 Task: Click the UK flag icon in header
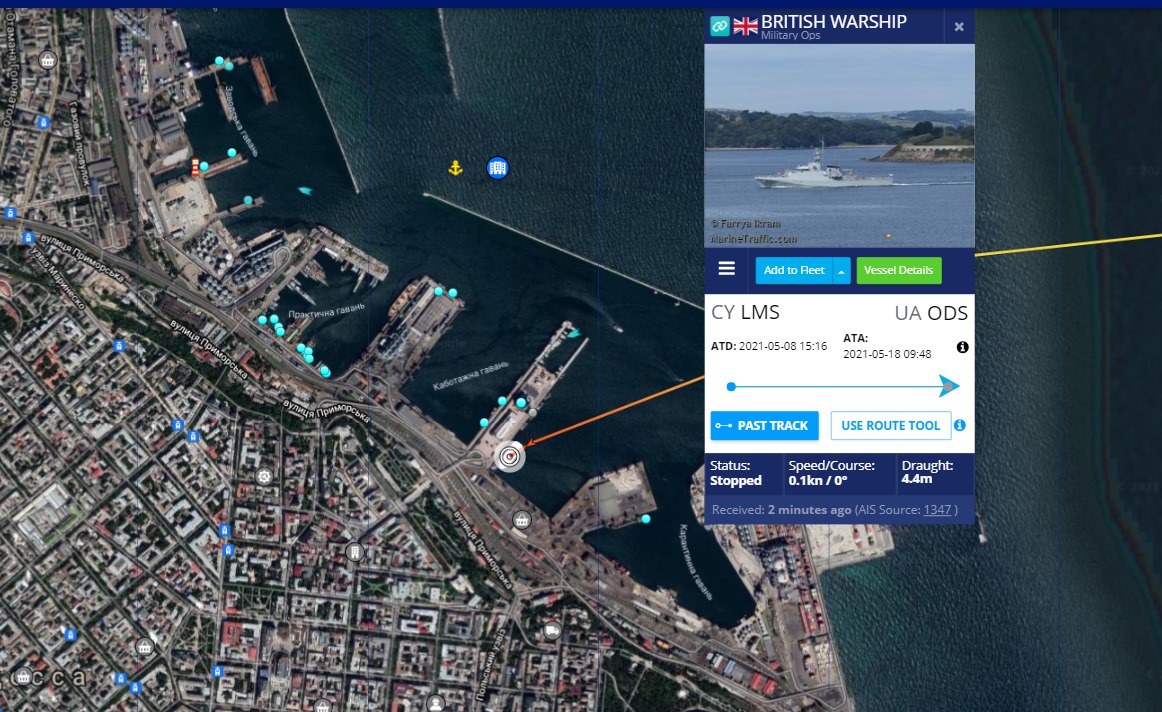pyautogui.click(x=746, y=26)
